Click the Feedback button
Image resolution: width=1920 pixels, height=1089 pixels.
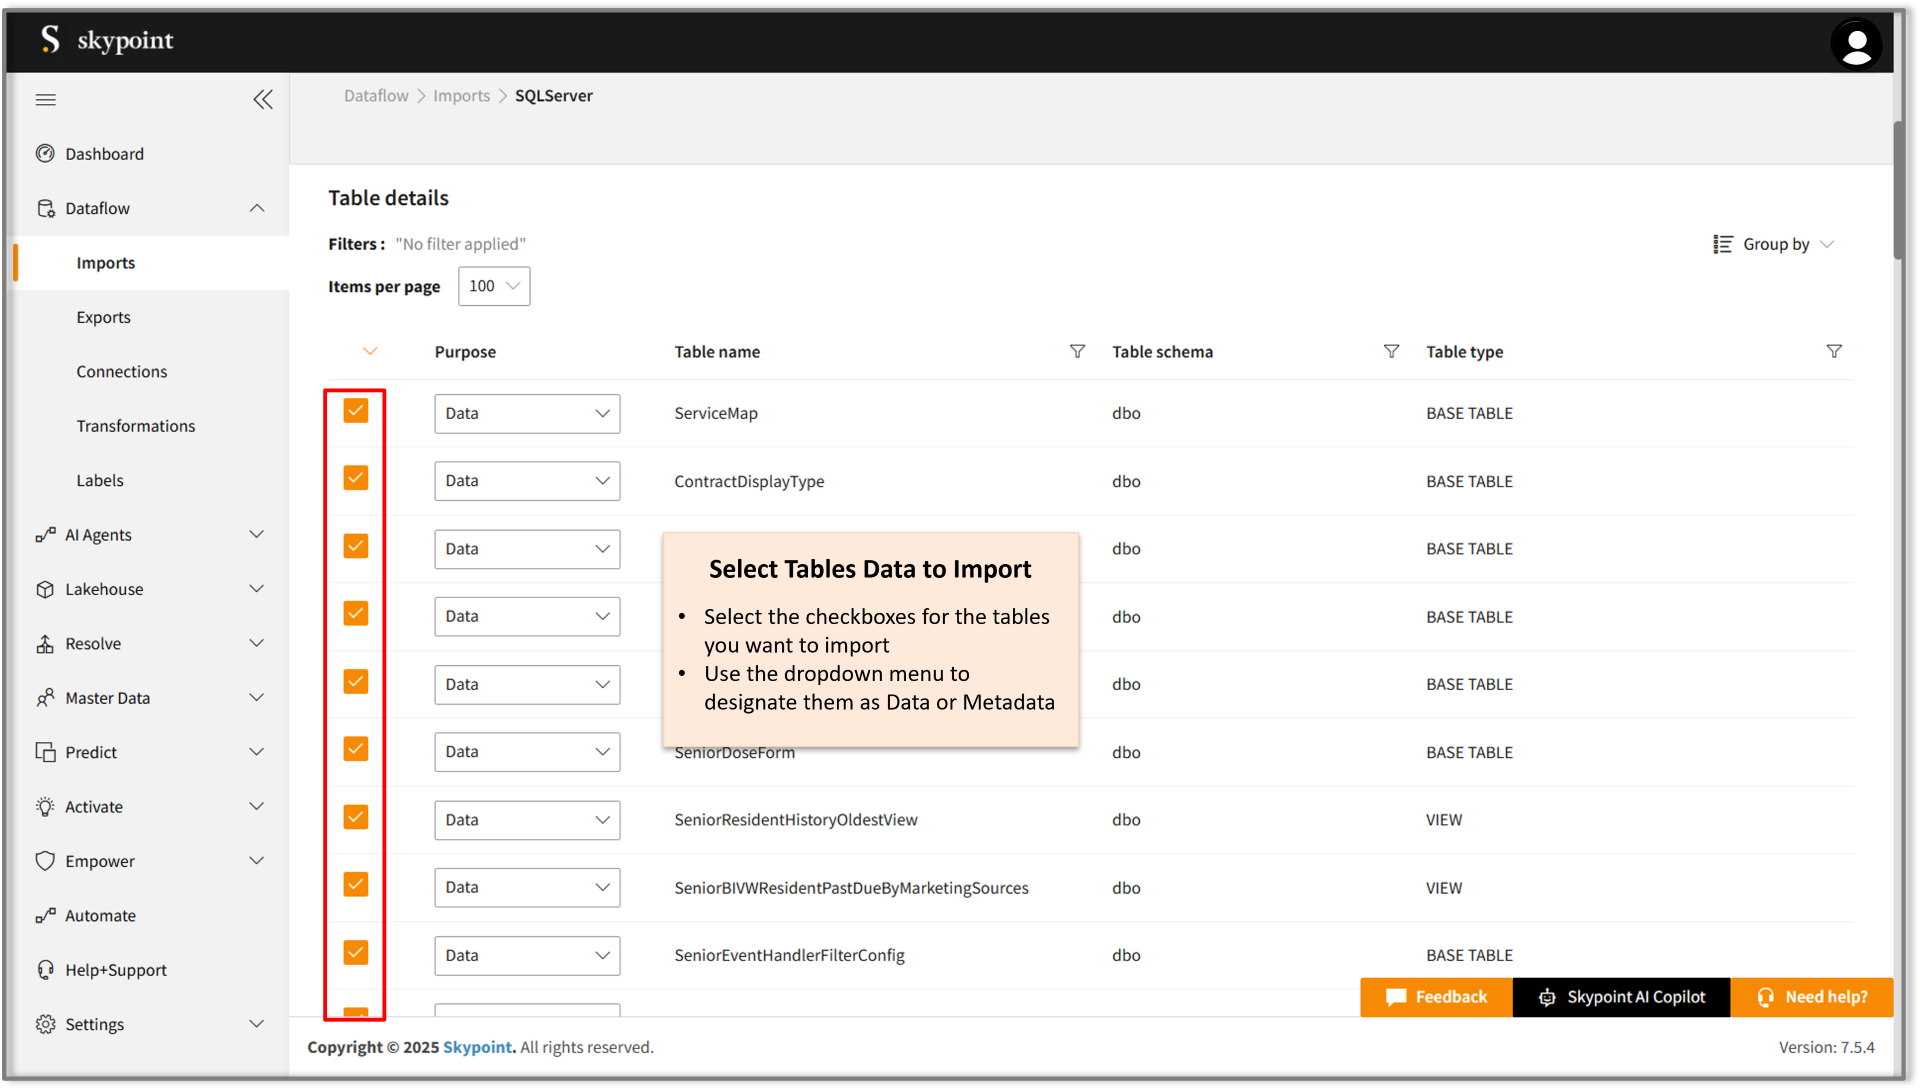click(1436, 998)
